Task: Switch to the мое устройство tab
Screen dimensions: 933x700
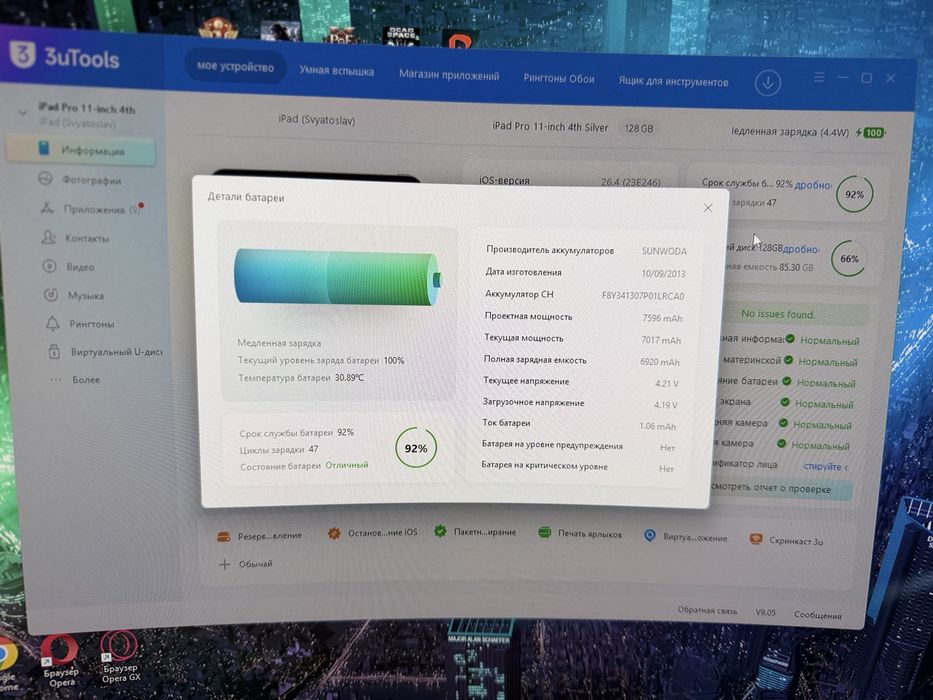Action: click(x=235, y=67)
